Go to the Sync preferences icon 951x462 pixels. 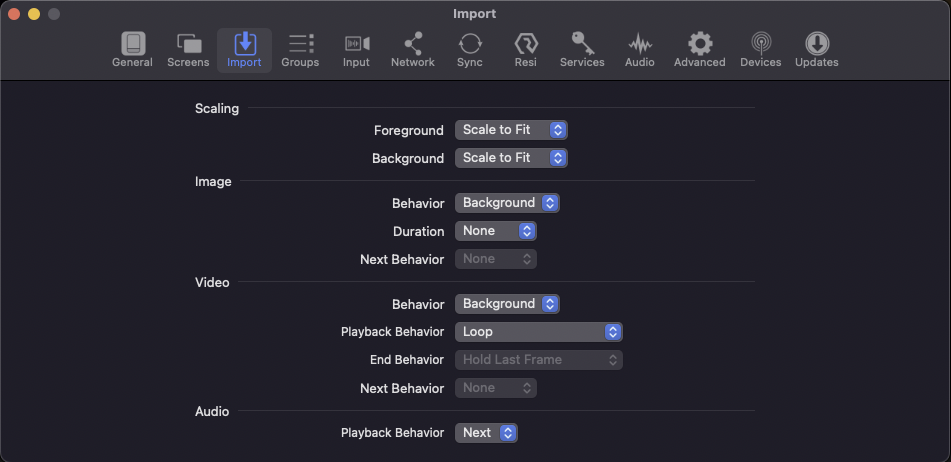(470, 50)
